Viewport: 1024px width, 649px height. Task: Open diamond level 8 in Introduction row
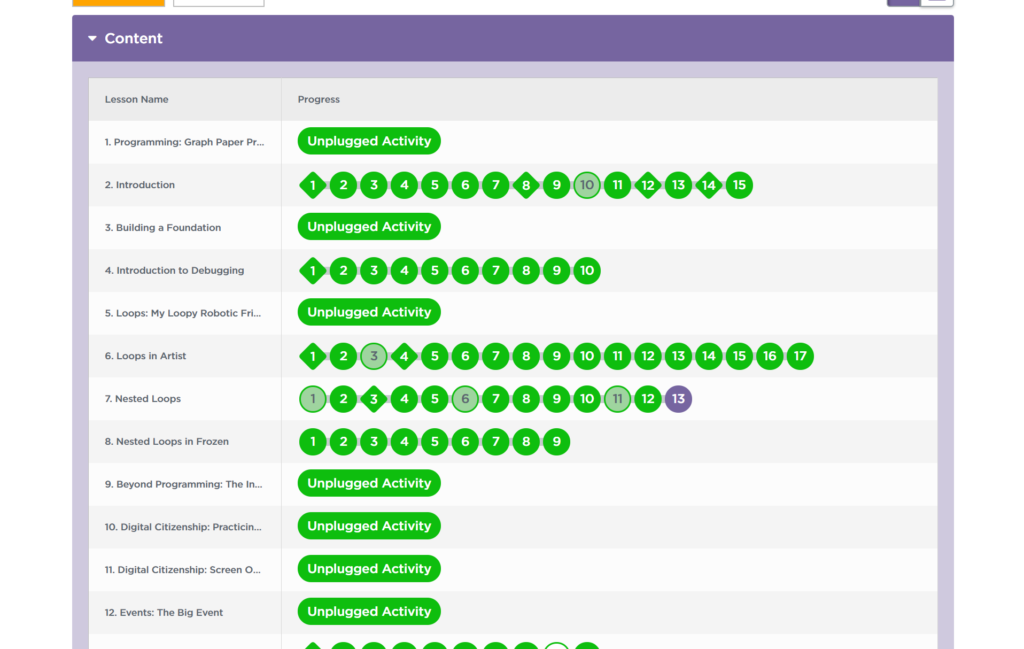click(526, 185)
